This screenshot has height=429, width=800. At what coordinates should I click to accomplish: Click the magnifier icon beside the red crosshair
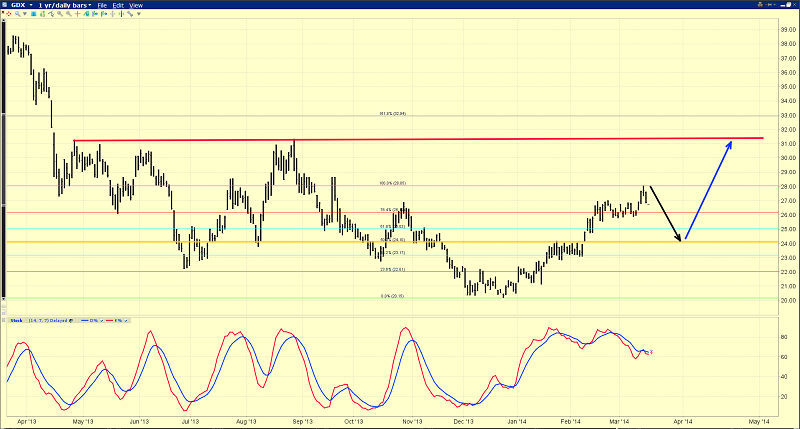[x=17, y=14]
